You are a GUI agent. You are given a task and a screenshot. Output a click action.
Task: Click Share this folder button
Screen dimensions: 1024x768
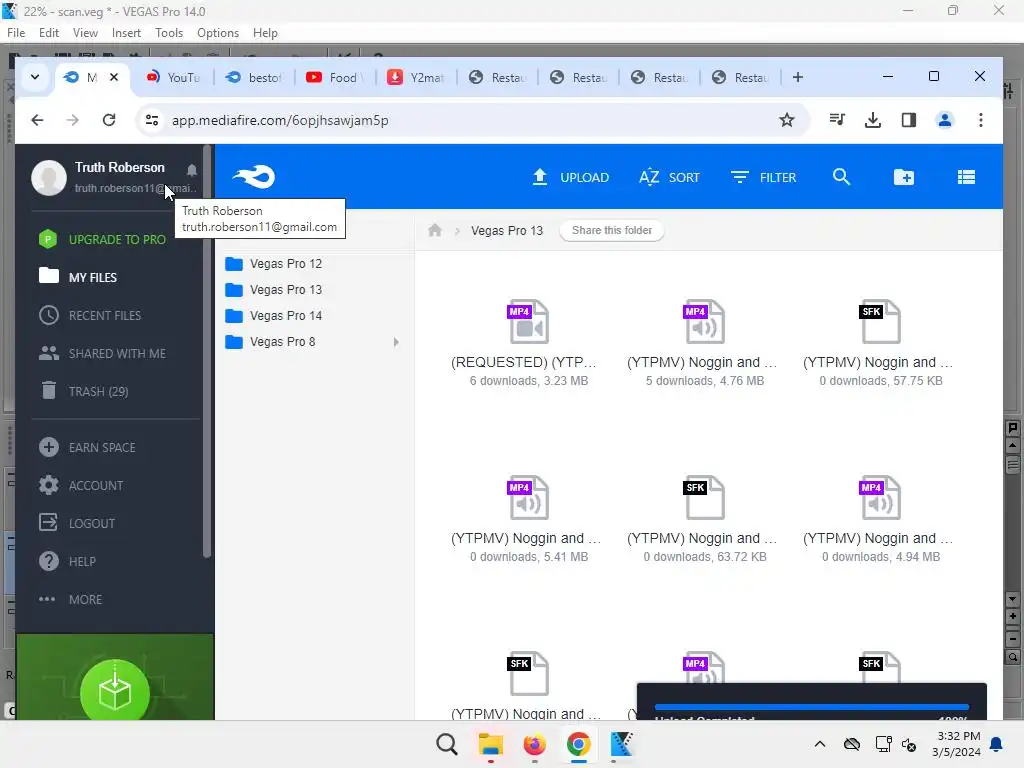point(612,231)
